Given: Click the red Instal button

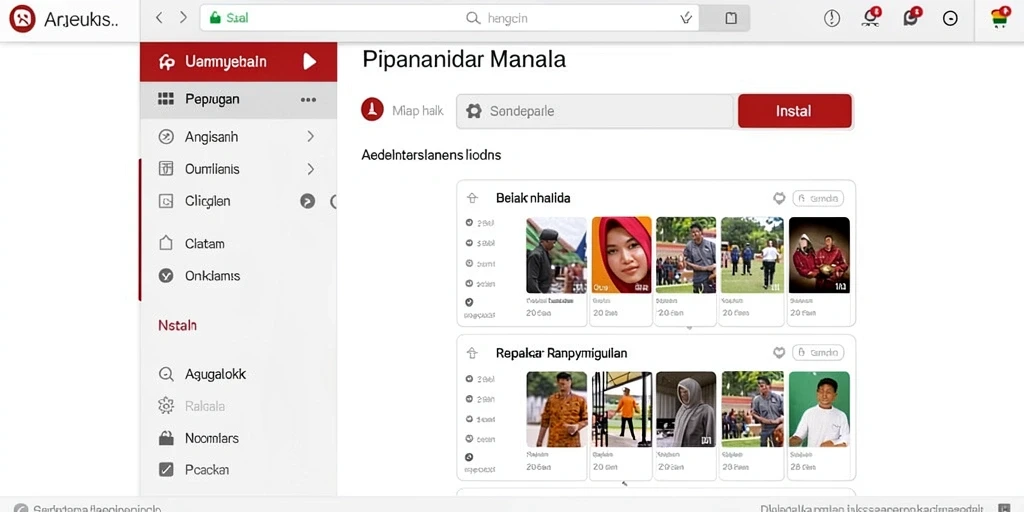Looking at the screenshot, I should (x=795, y=111).
